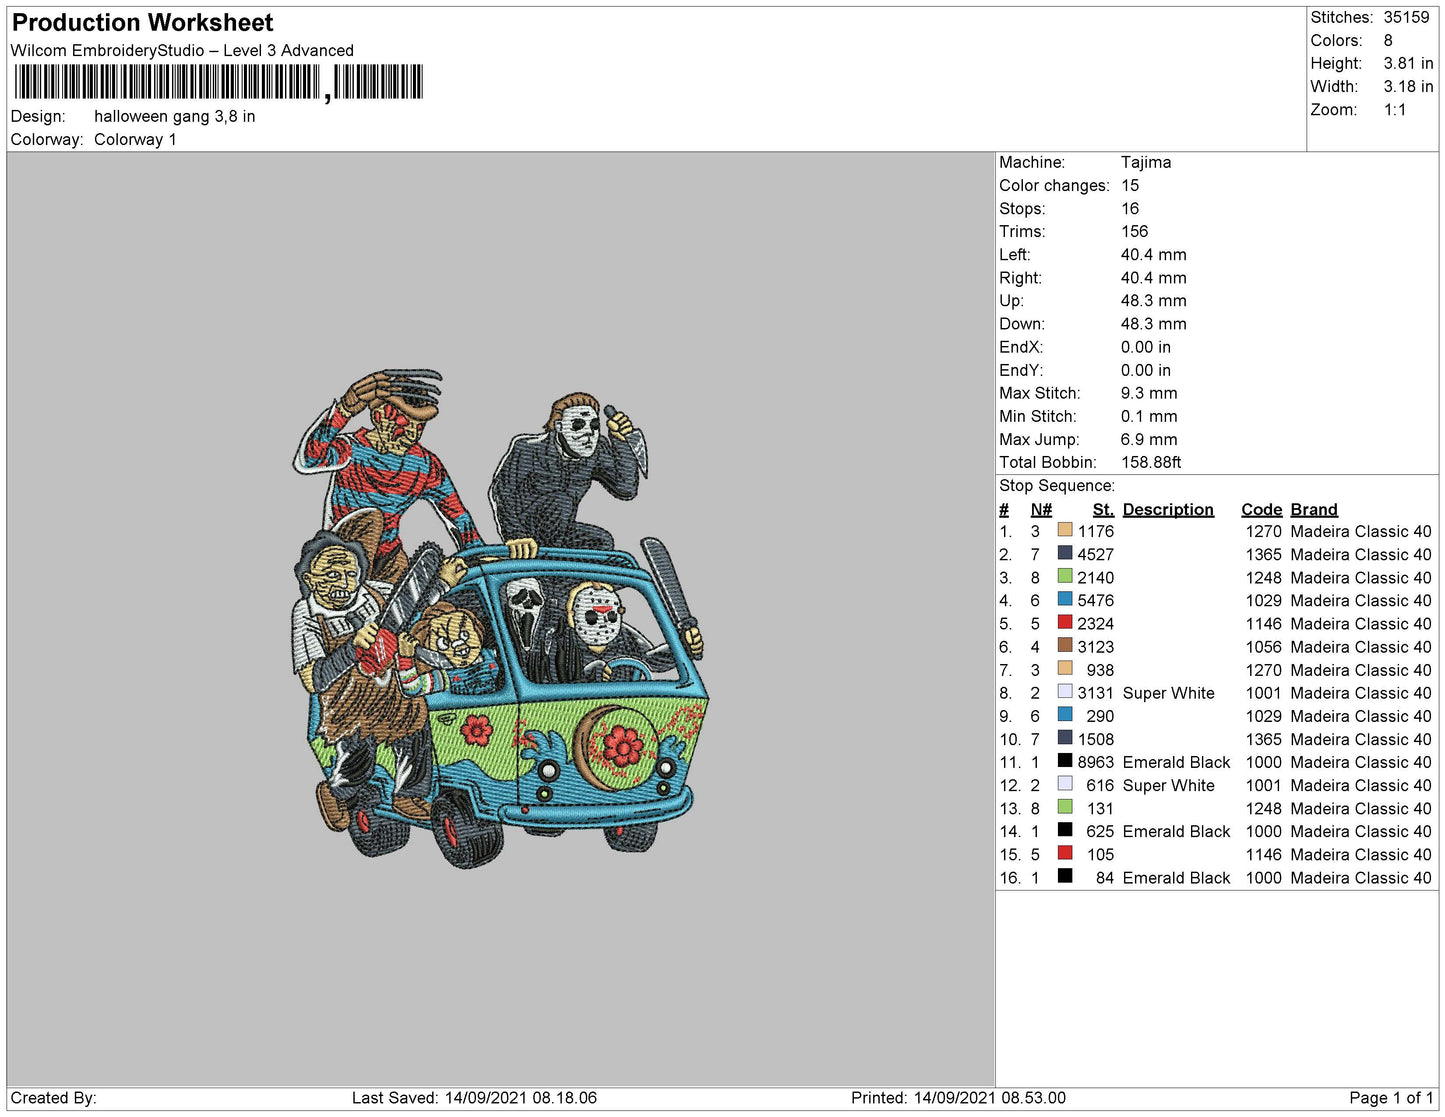Click the Max Jump value "6.9 mm"
The width and height of the screenshot is (1445, 1117).
(x=1149, y=439)
